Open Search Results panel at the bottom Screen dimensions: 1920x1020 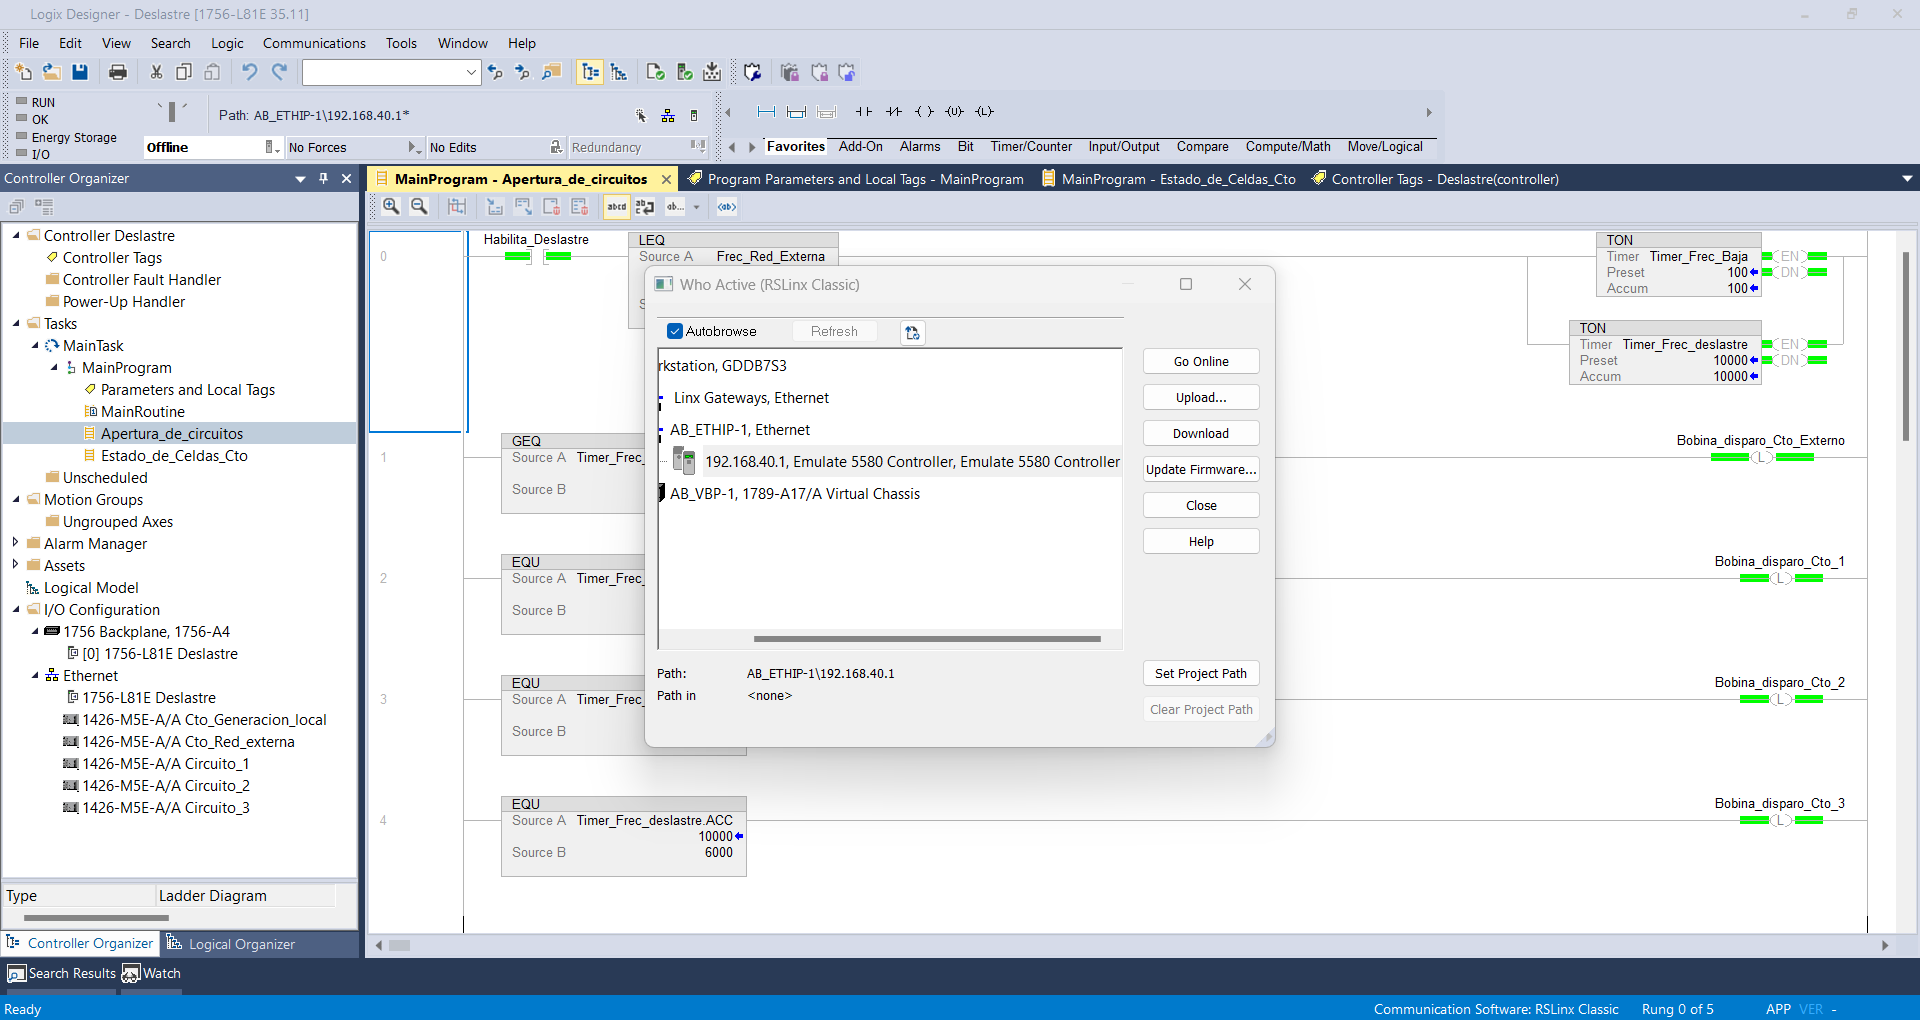click(x=62, y=974)
